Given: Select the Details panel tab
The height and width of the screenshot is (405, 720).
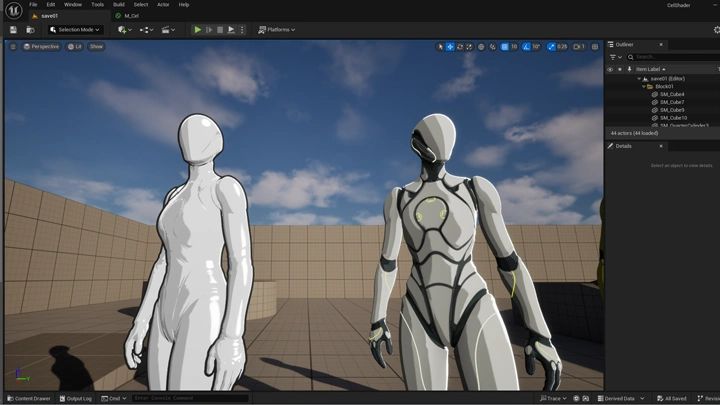Looking at the screenshot, I should click(623, 146).
